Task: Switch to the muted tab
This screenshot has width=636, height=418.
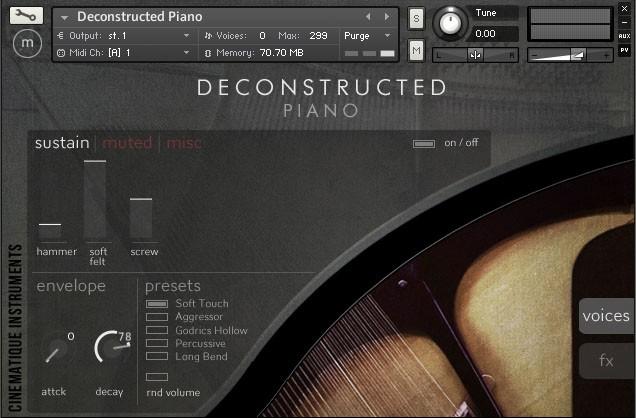Action: tap(127, 143)
